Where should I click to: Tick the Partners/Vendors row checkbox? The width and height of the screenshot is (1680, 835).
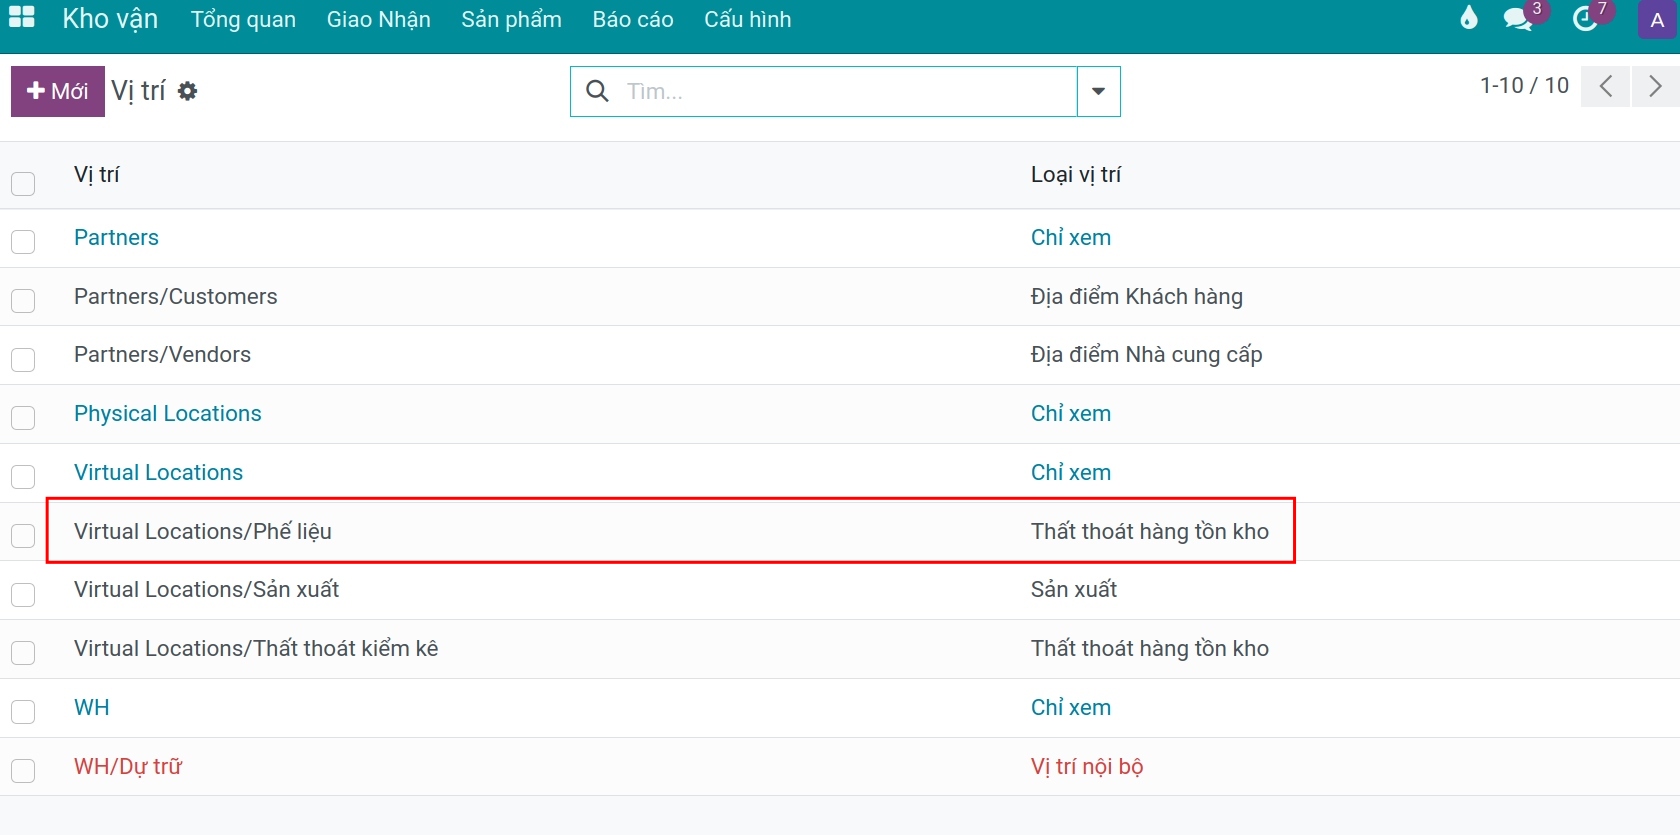tap(23, 359)
